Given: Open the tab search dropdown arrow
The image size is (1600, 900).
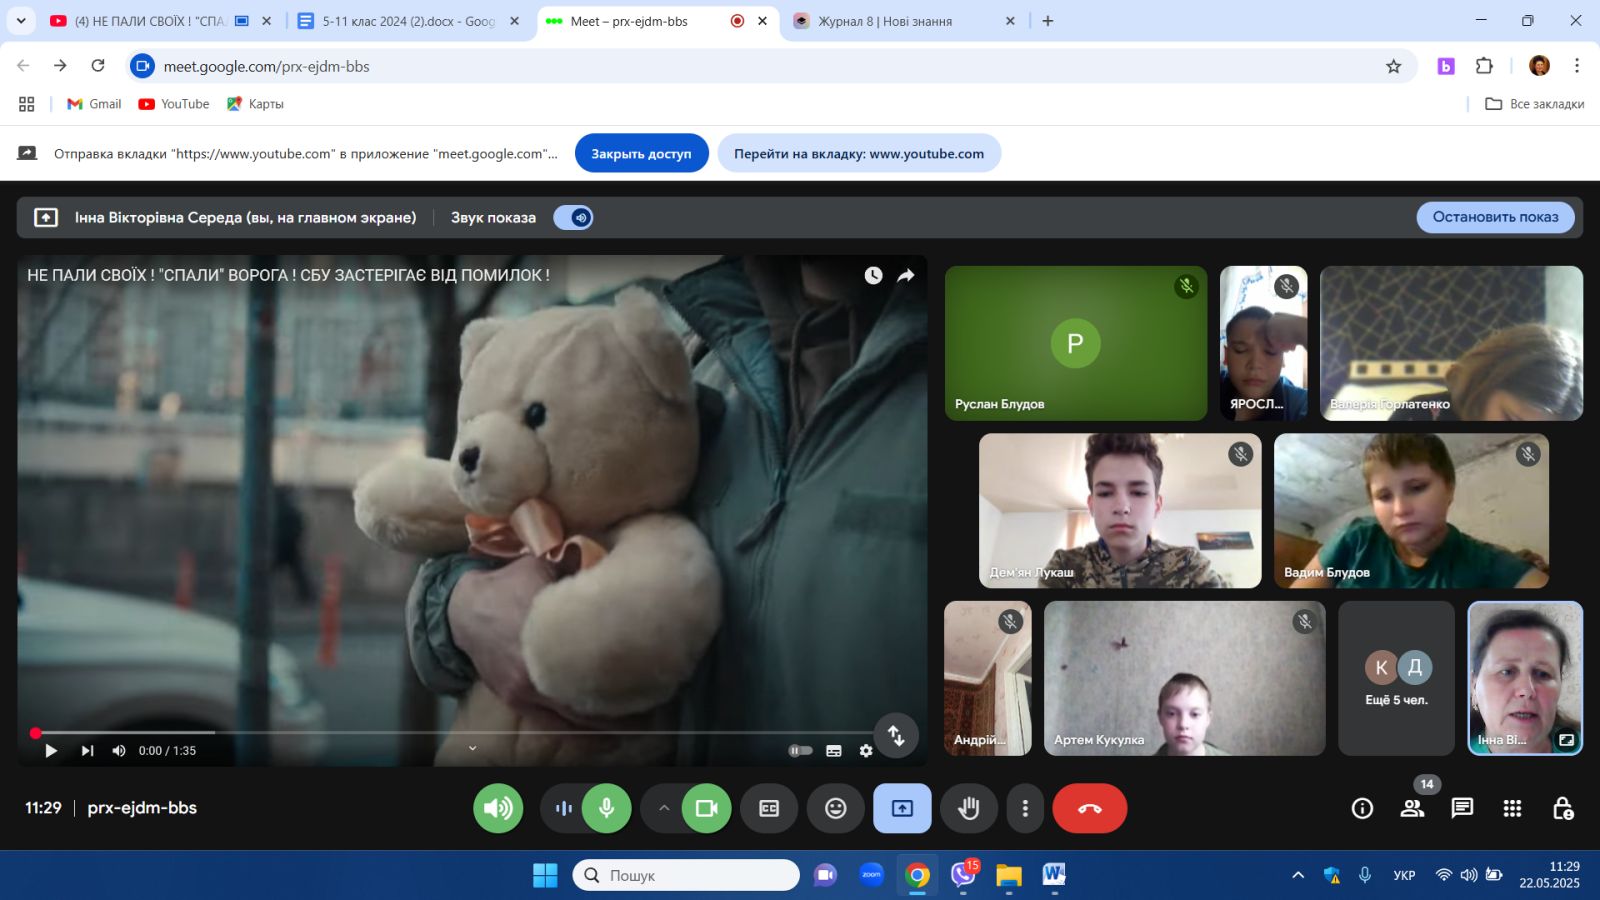Looking at the screenshot, I should (x=20, y=20).
